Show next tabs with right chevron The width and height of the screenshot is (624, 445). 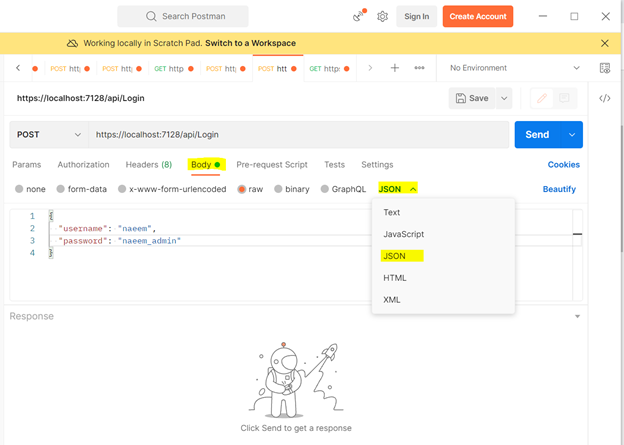[370, 68]
